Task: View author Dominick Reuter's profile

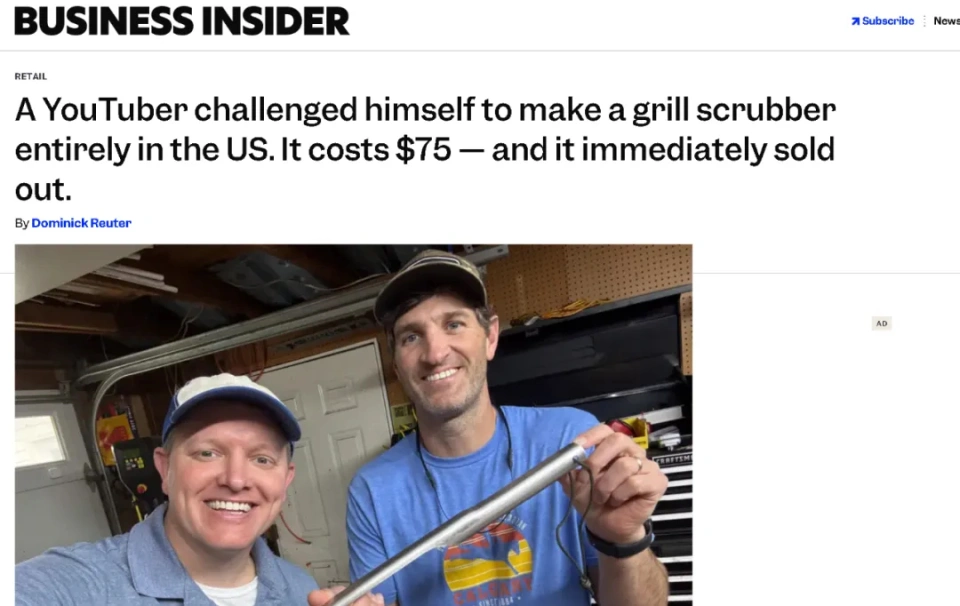Action: pyautogui.click(x=81, y=223)
